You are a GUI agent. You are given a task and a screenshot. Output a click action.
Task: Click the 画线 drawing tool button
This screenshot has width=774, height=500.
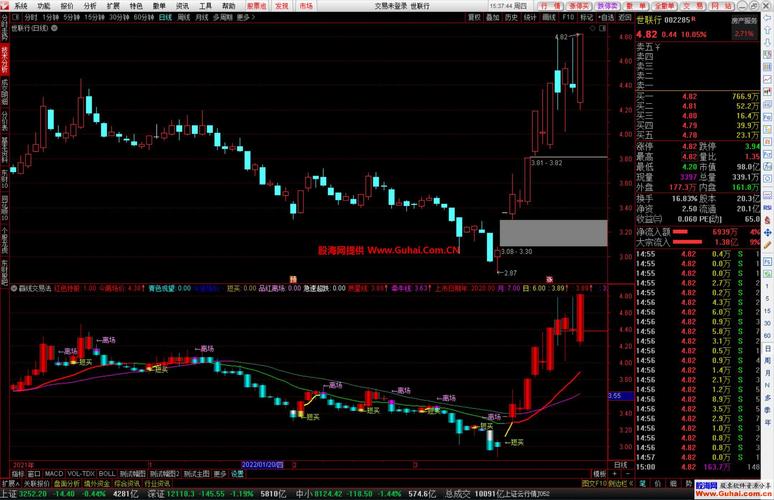coord(550,17)
